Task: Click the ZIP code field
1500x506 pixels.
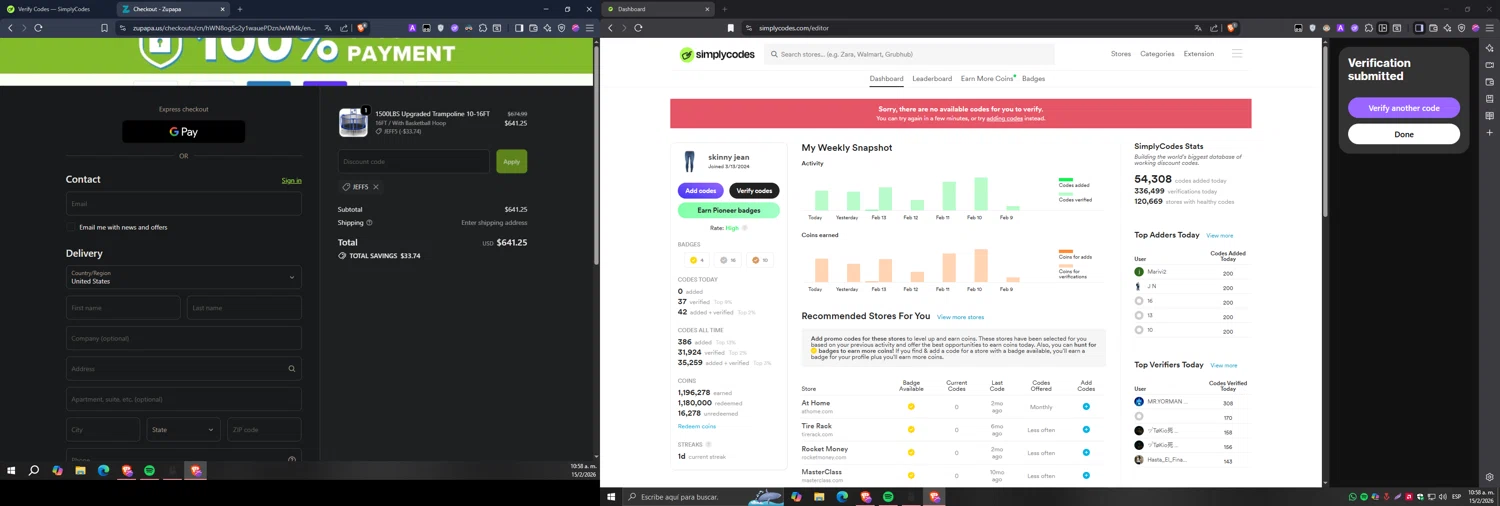Action: coord(264,430)
